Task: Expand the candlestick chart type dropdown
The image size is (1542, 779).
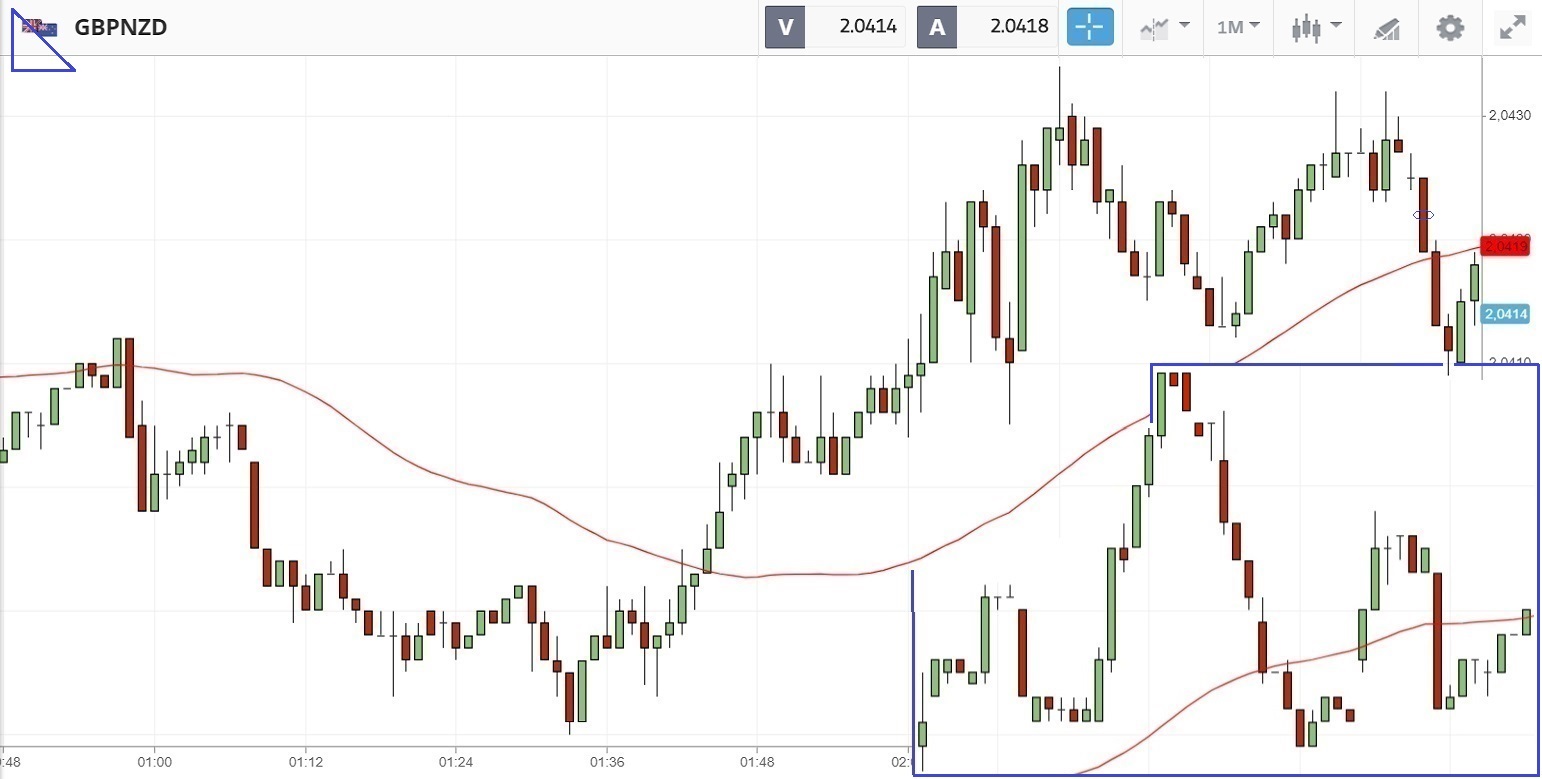Action: pos(1314,27)
